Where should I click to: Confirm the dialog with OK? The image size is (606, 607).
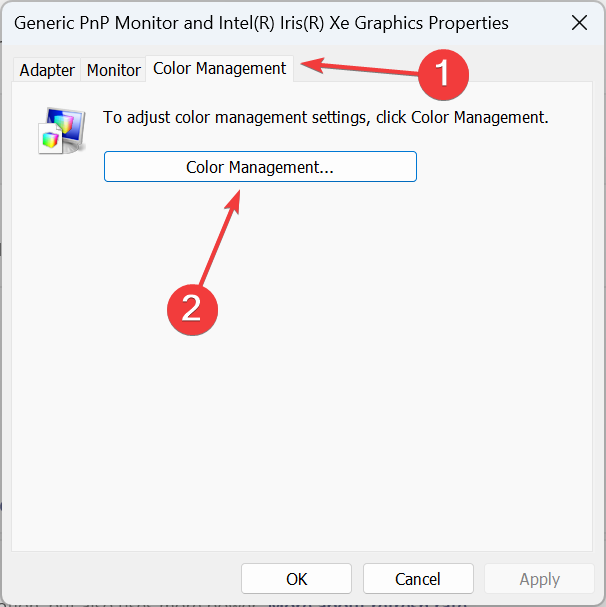coord(297,579)
